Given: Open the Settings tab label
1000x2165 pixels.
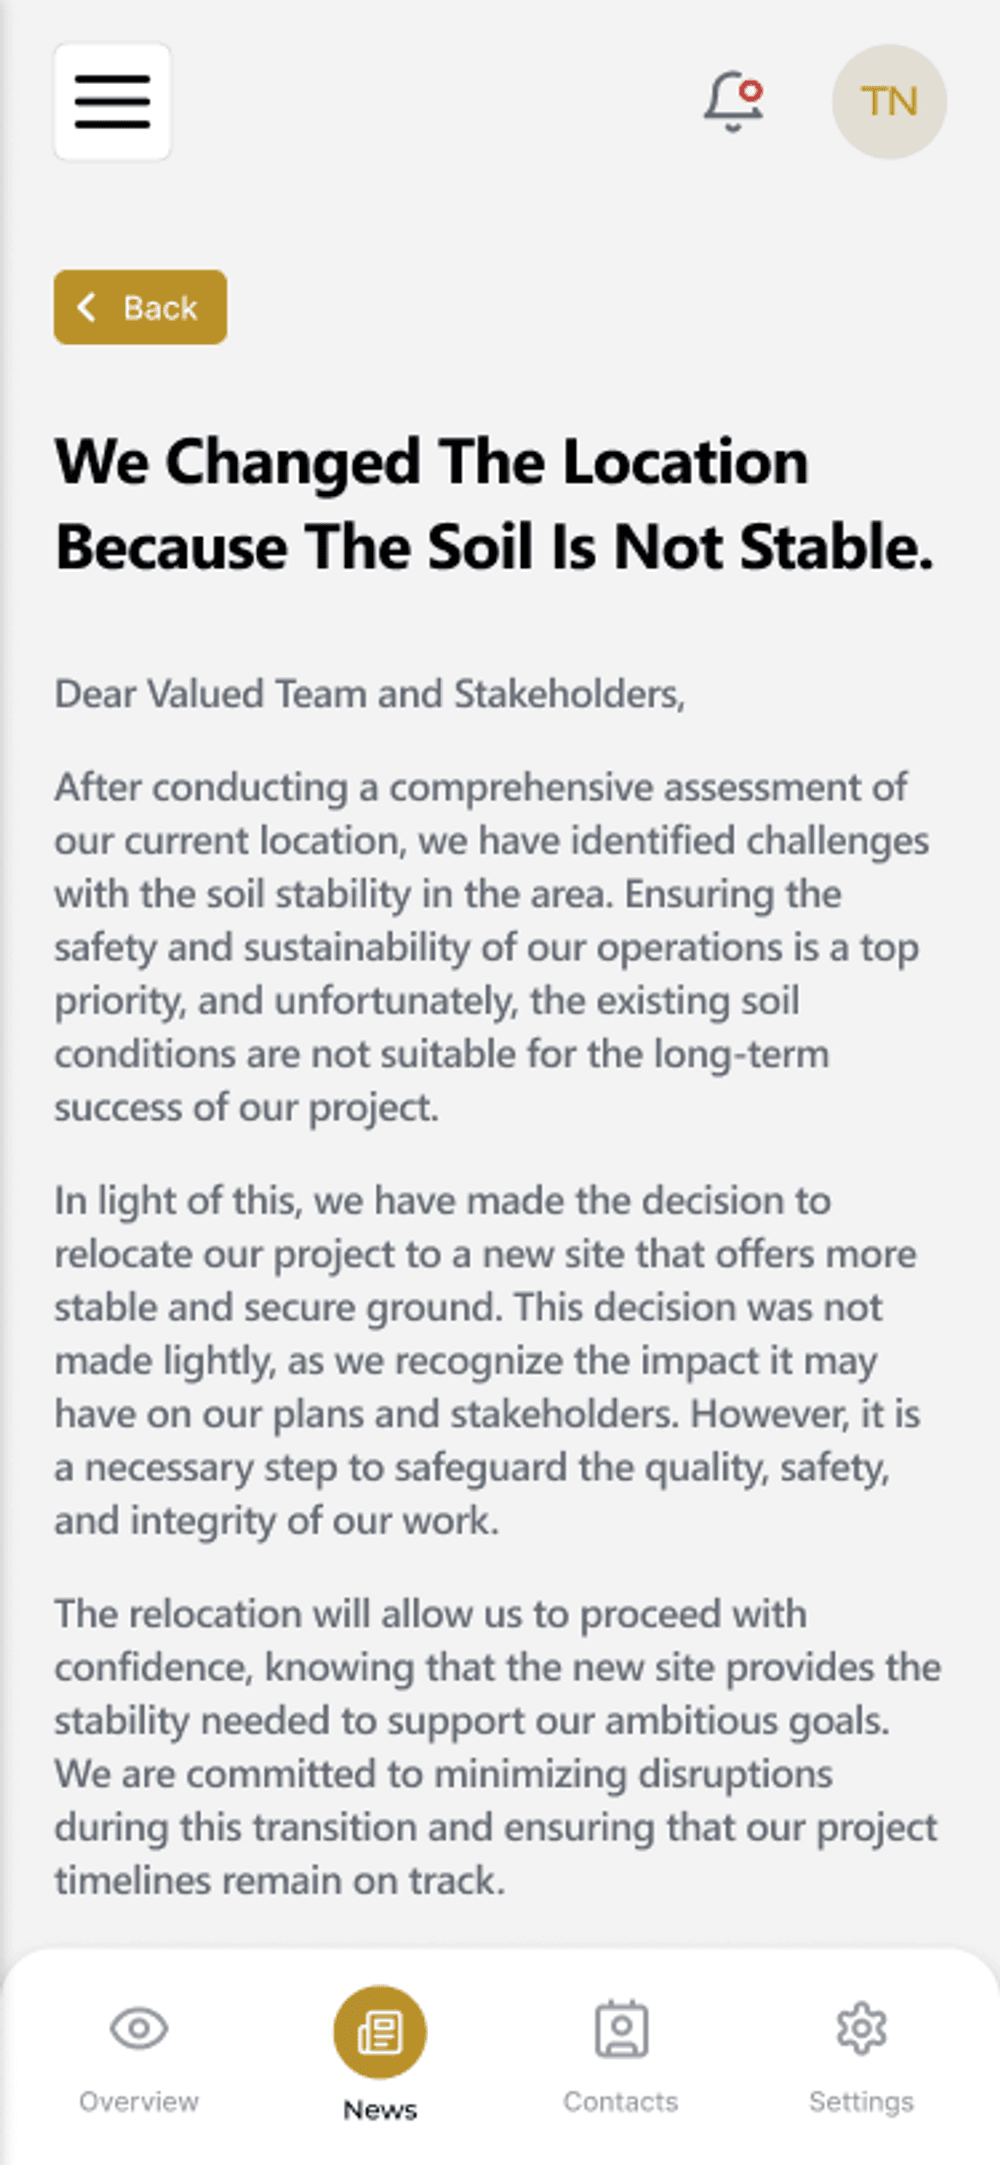Looking at the screenshot, I should [861, 2101].
